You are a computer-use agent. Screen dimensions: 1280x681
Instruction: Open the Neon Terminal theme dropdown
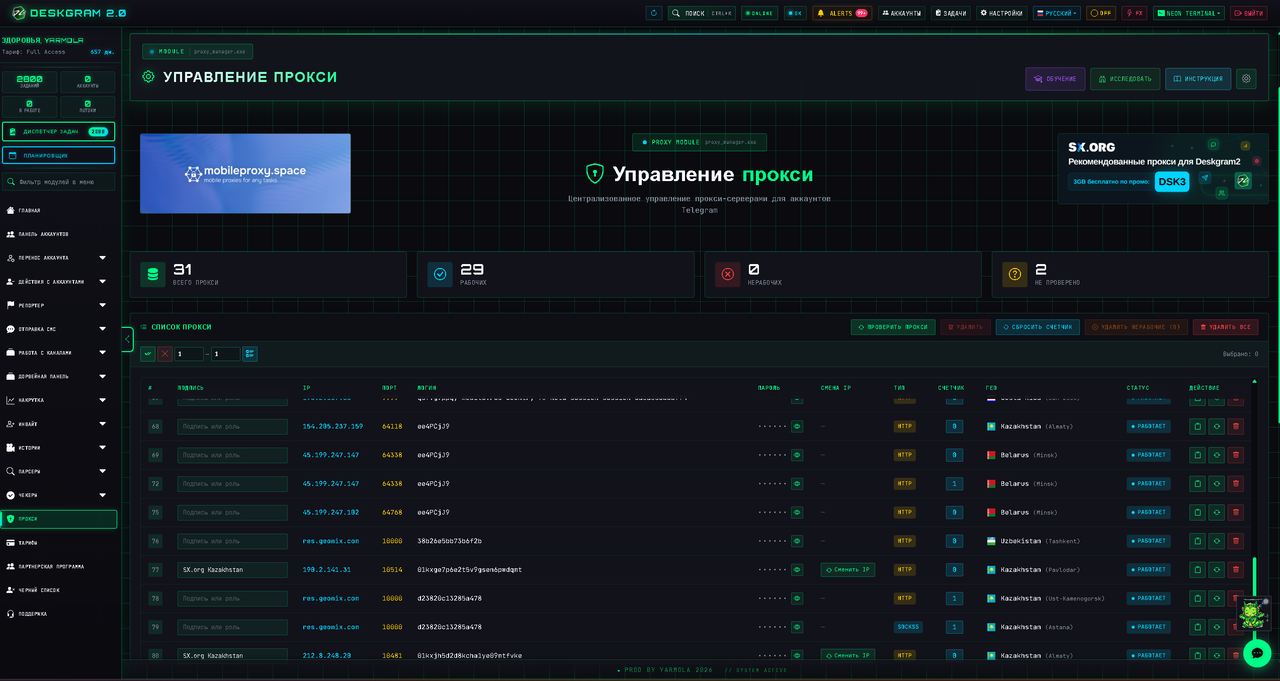[1189, 13]
